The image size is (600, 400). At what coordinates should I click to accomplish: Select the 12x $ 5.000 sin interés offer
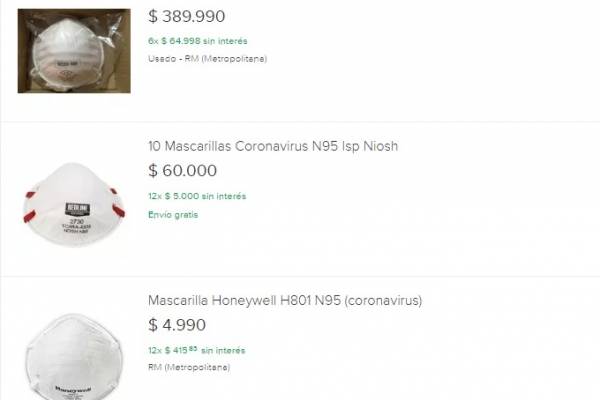coord(197,196)
